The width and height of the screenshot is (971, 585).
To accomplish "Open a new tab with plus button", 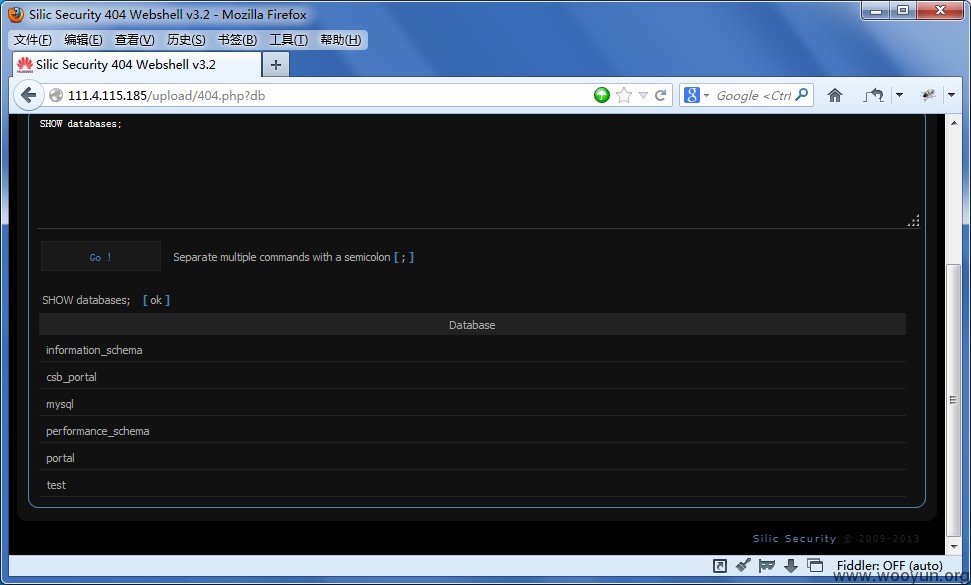I will [276, 64].
